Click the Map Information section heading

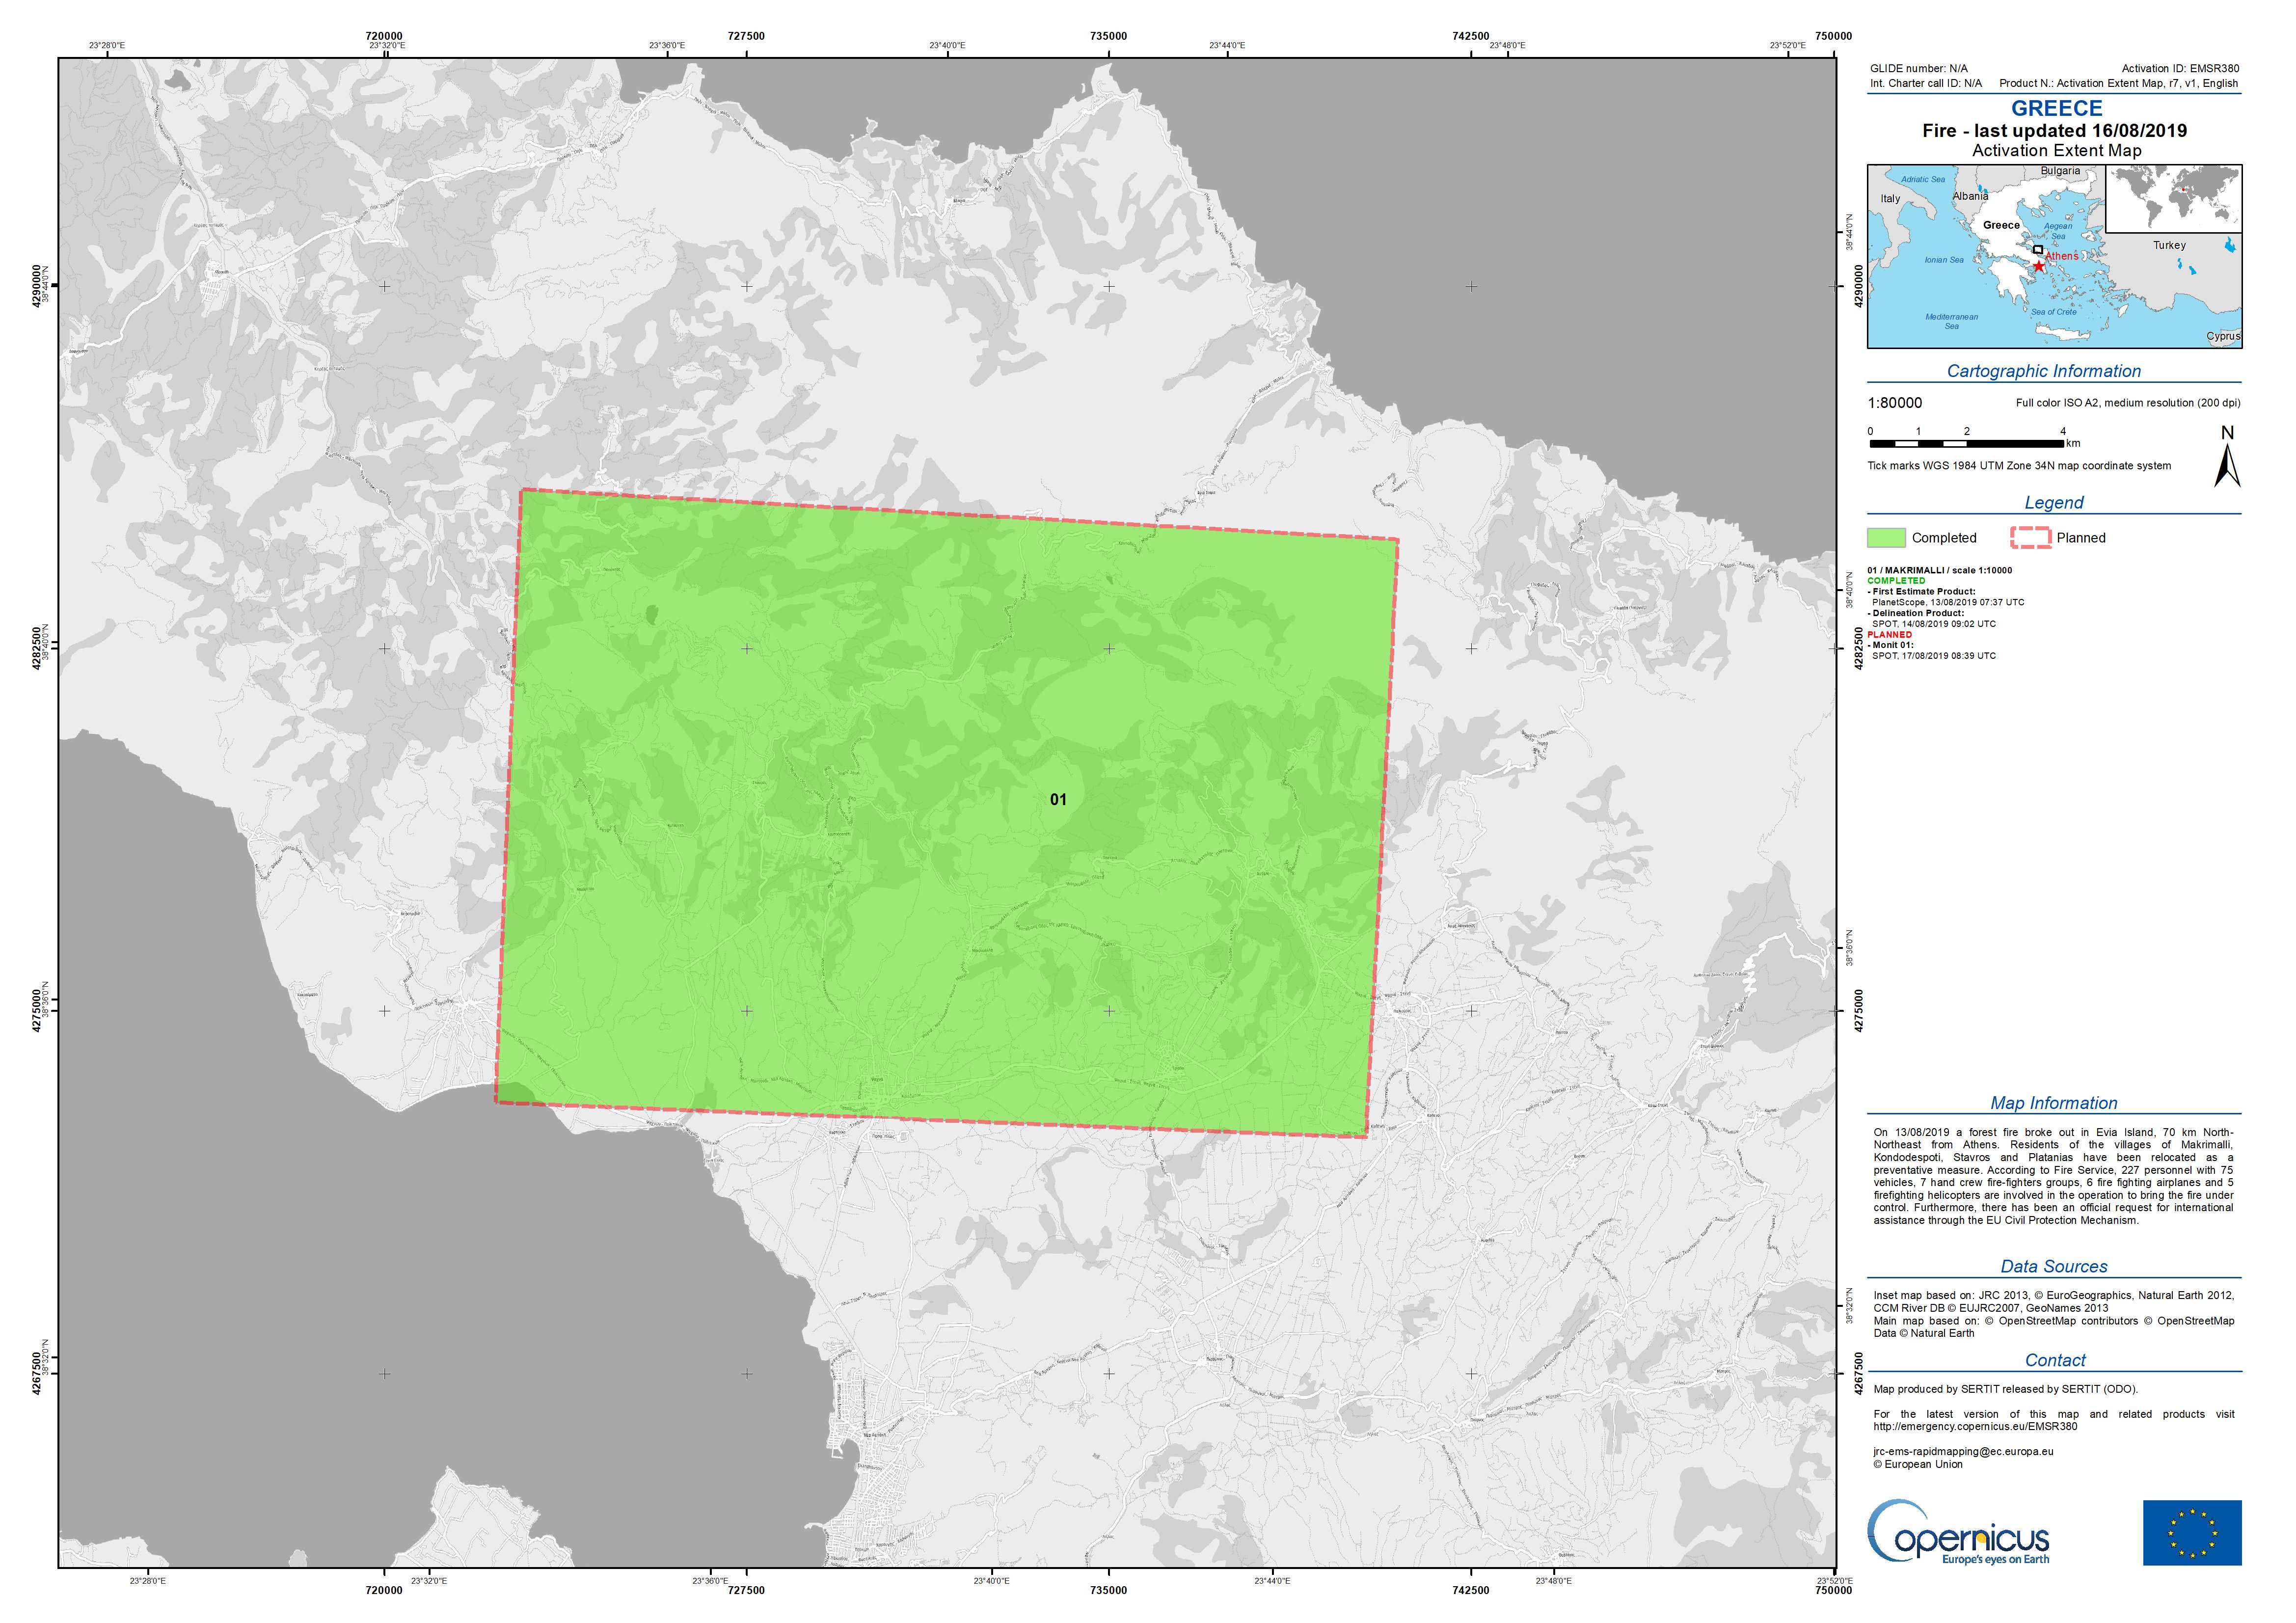(x=2053, y=1103)
